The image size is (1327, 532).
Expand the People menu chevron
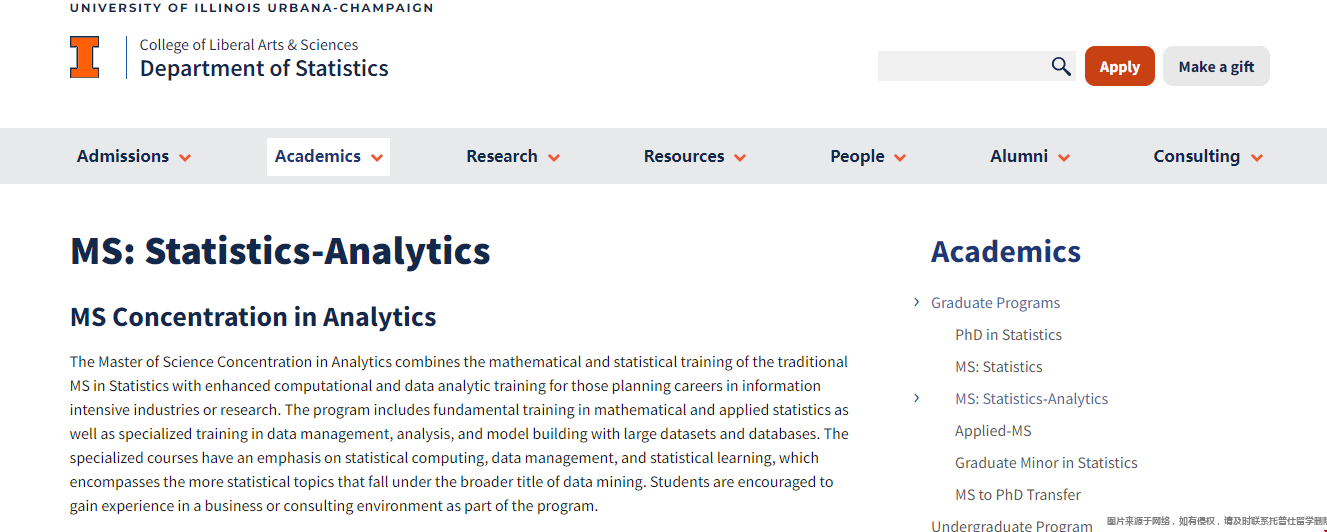click(x=900, y=158)
